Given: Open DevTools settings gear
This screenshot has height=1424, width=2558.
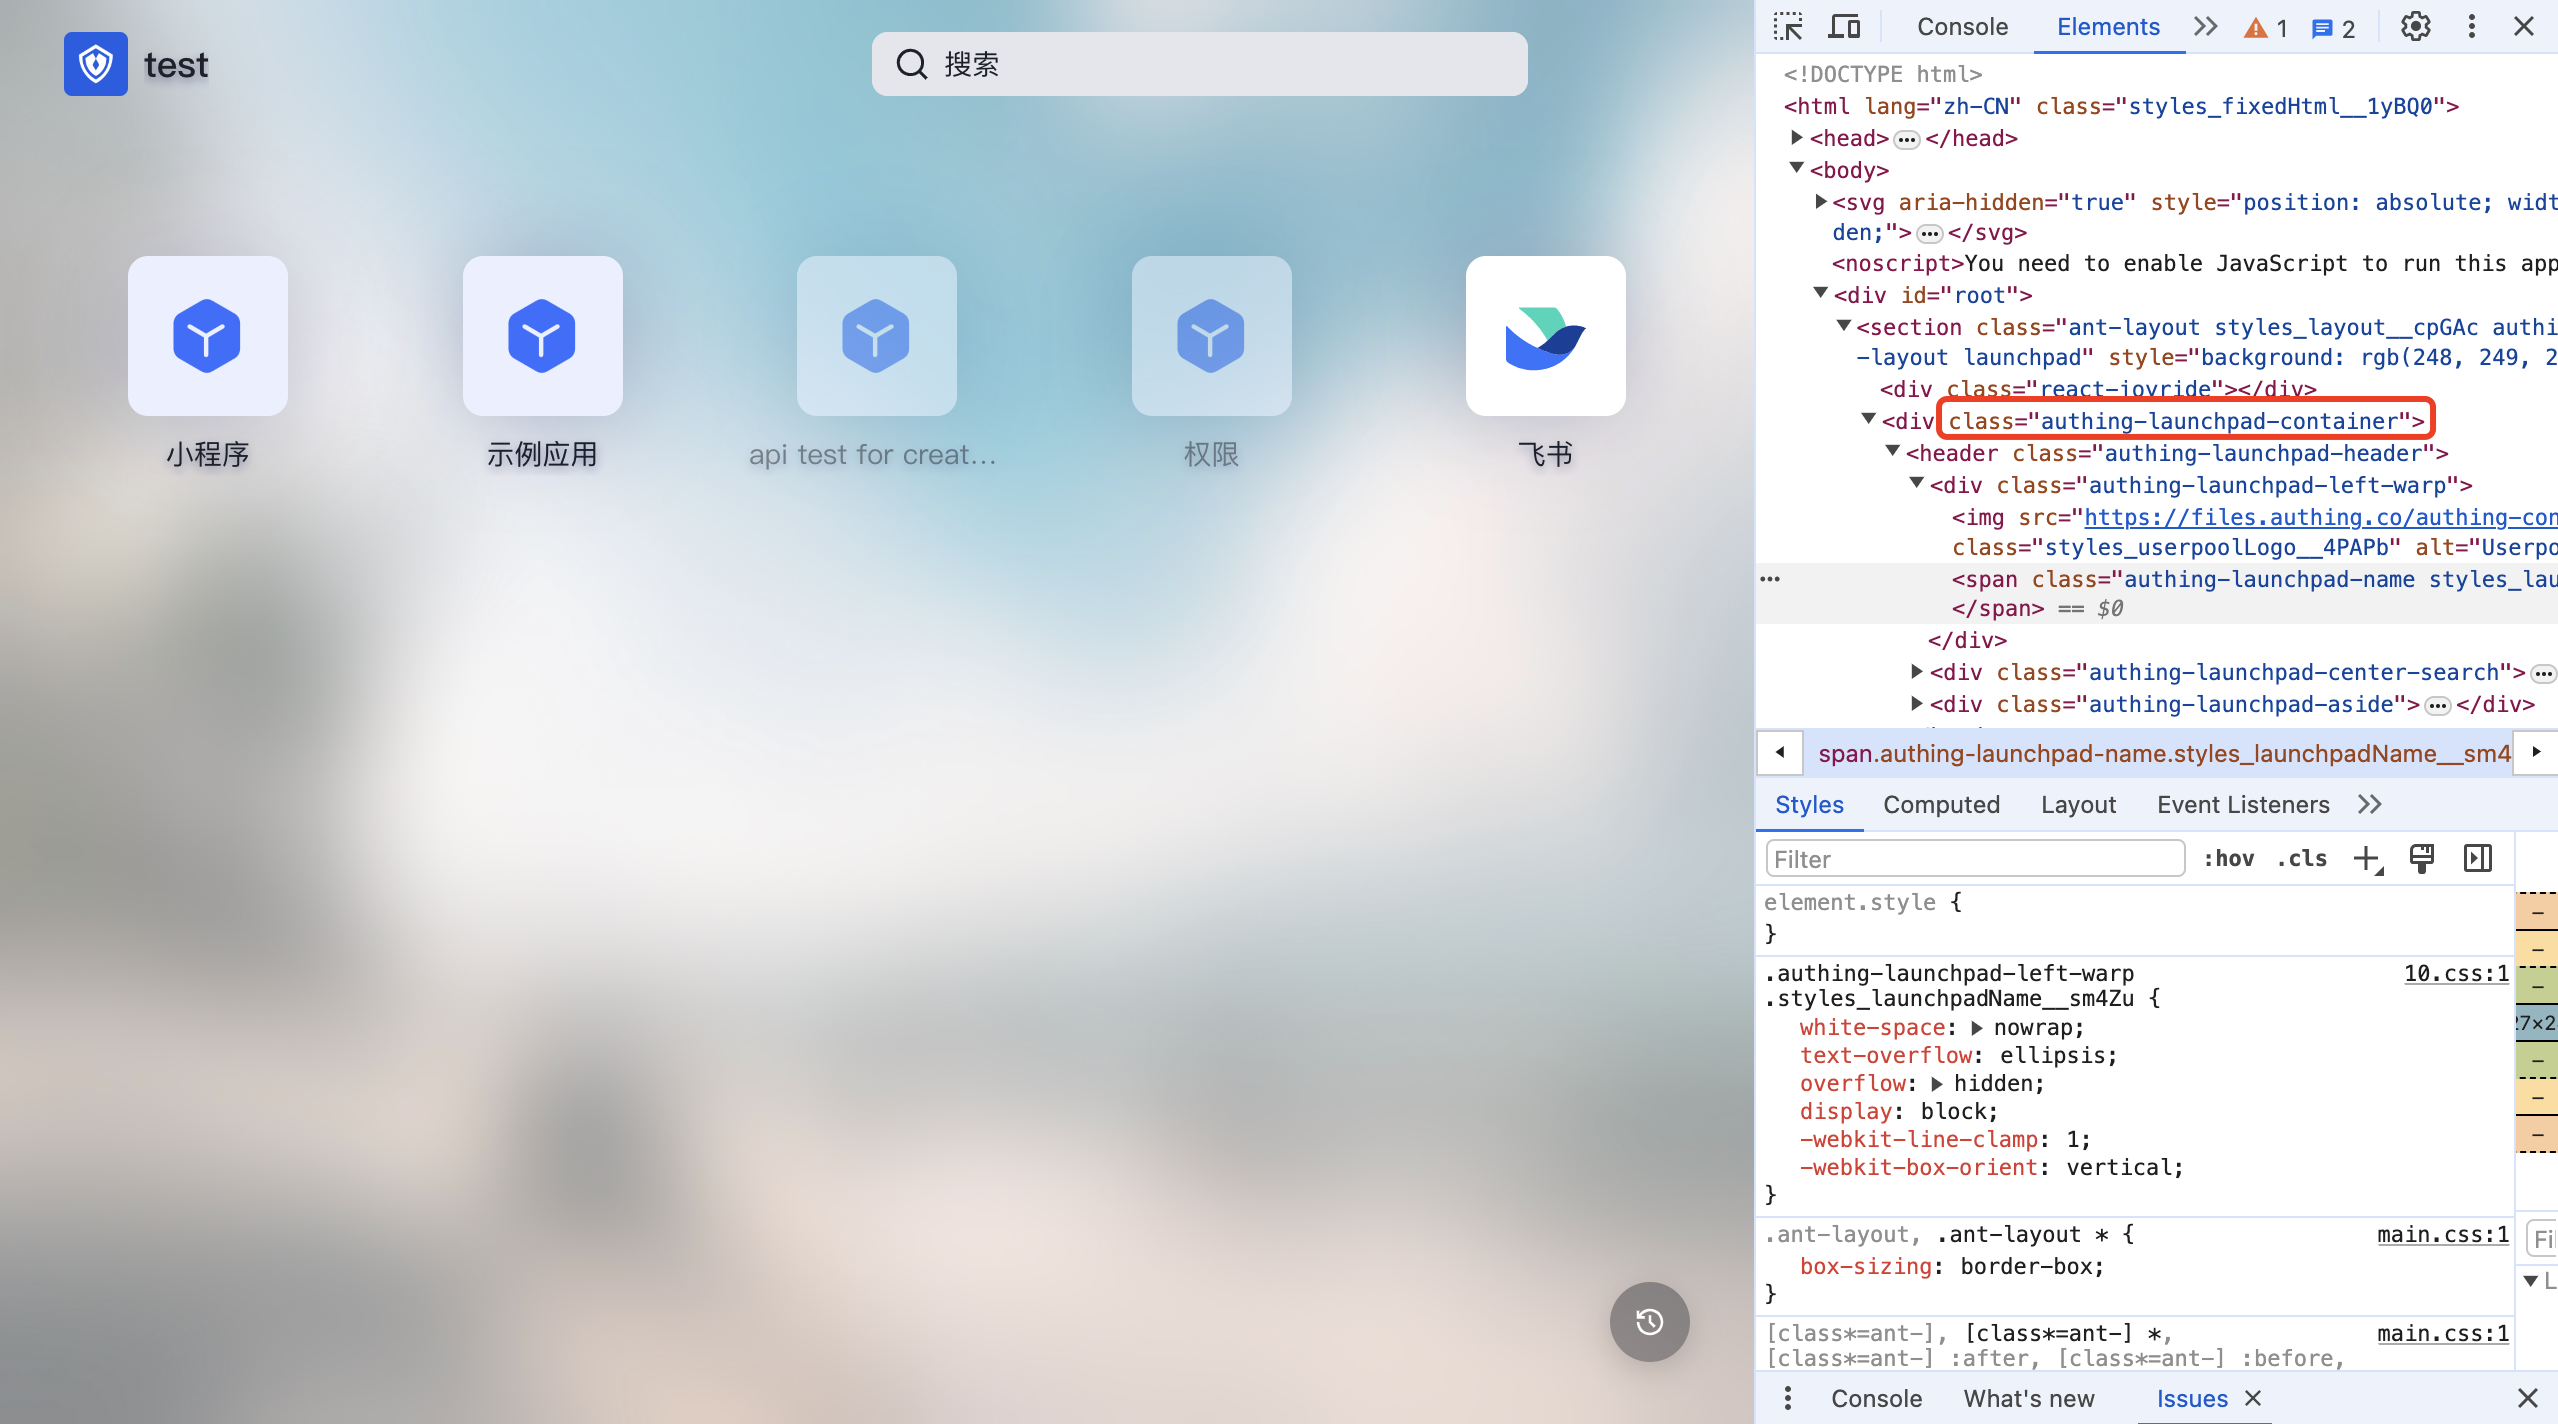Looking at the screenshot, I should 2415,27.
